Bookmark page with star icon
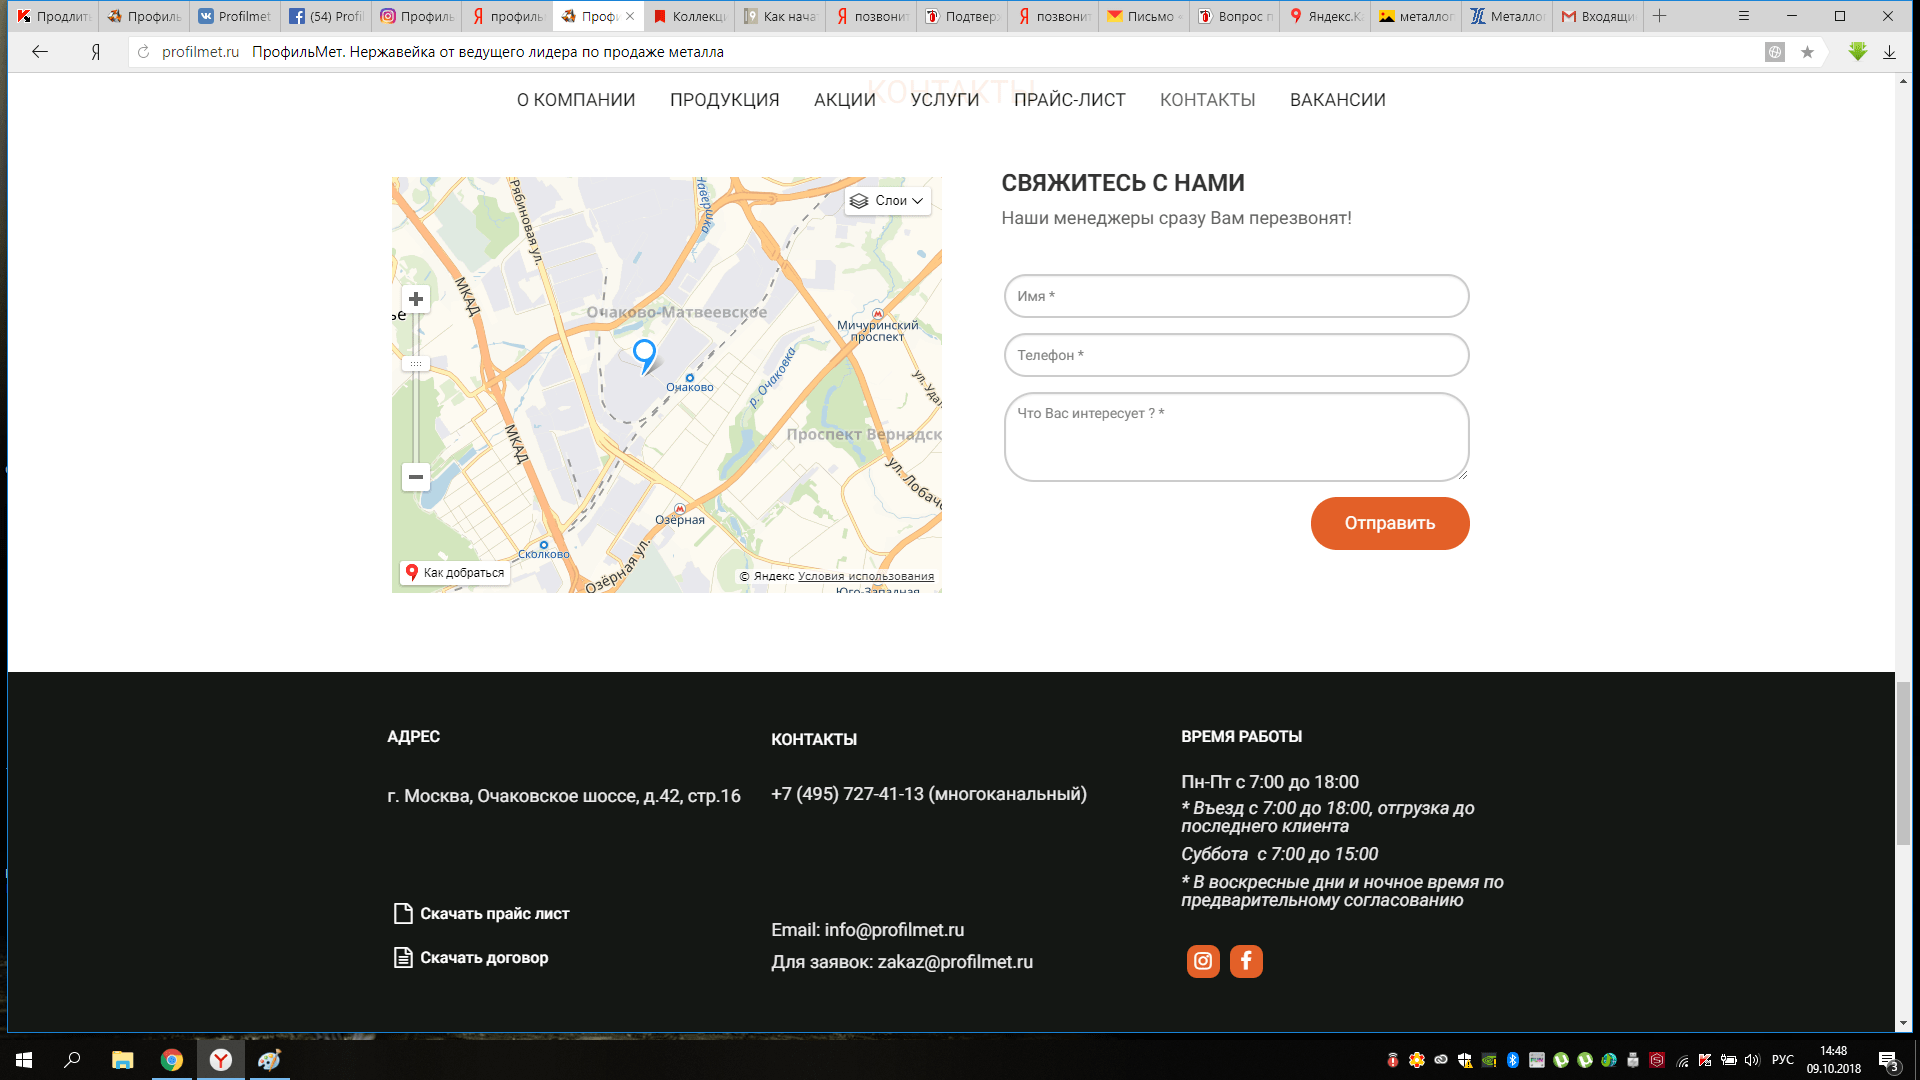The height and width of the screenshot is (1080, 1920). coord(1807,52)
